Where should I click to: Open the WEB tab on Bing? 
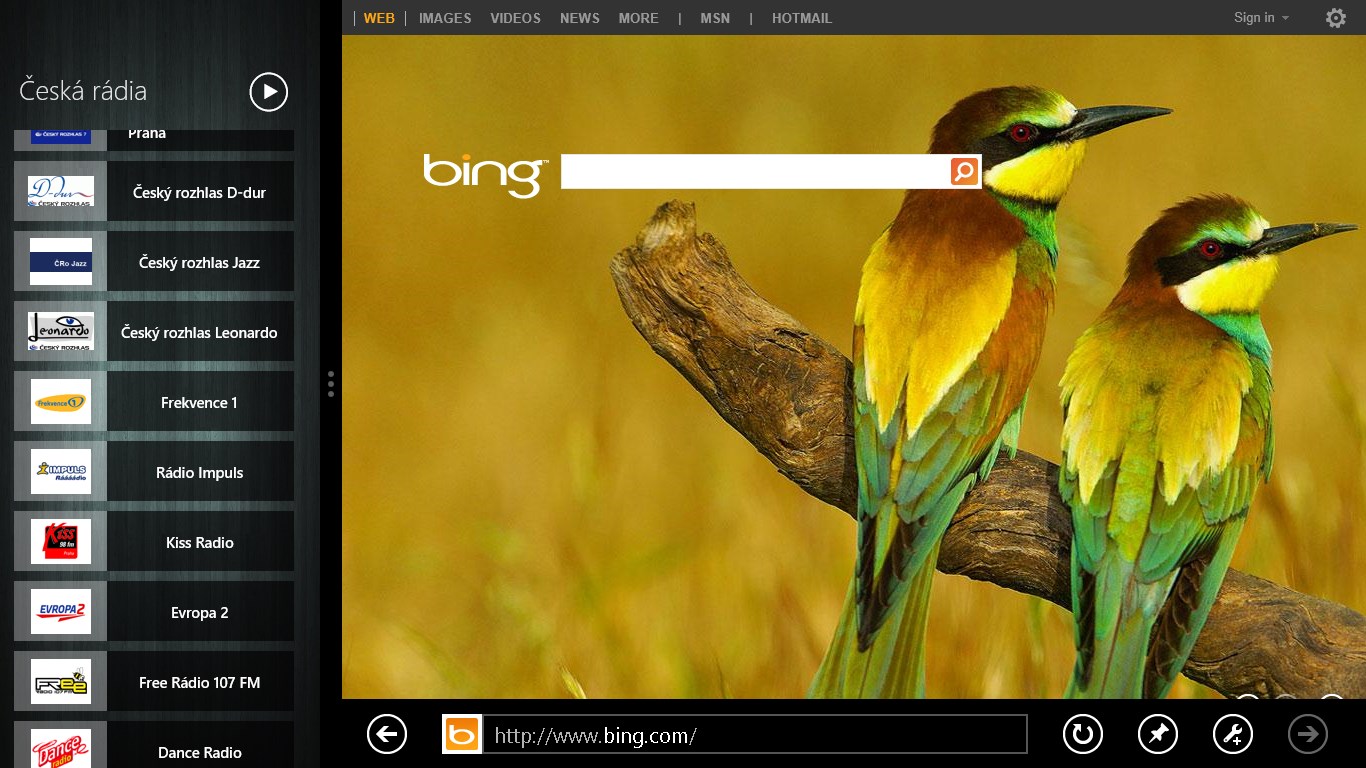point(379,18)
